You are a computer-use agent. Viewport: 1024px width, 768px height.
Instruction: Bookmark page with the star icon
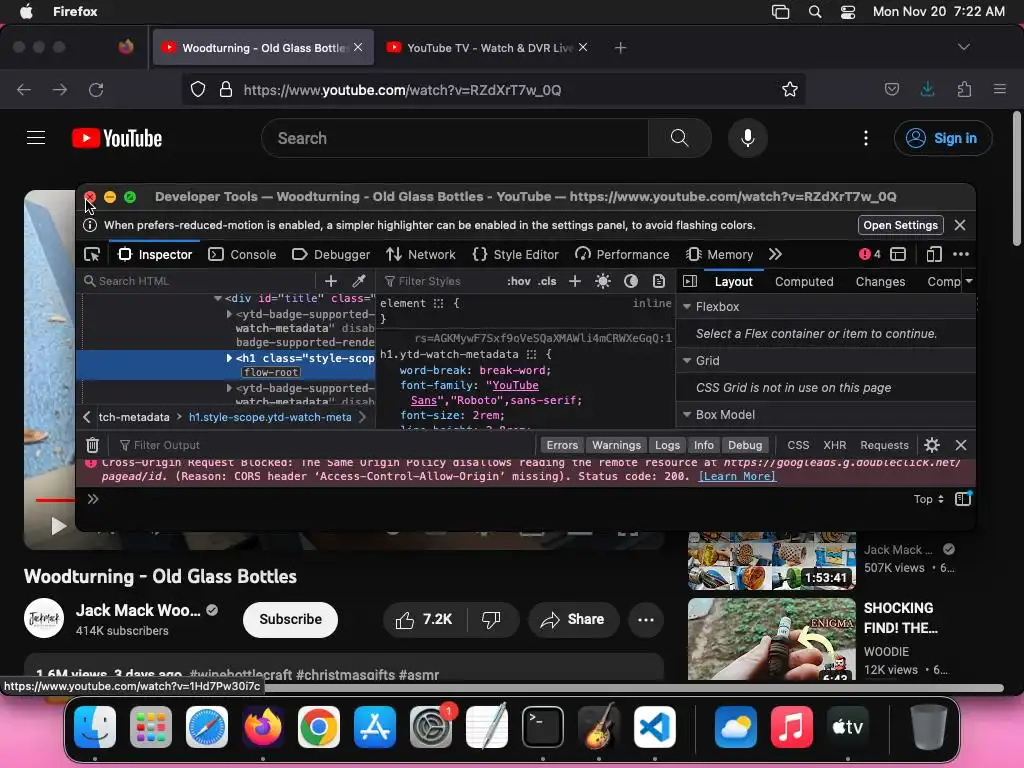[x=790, y=89]
